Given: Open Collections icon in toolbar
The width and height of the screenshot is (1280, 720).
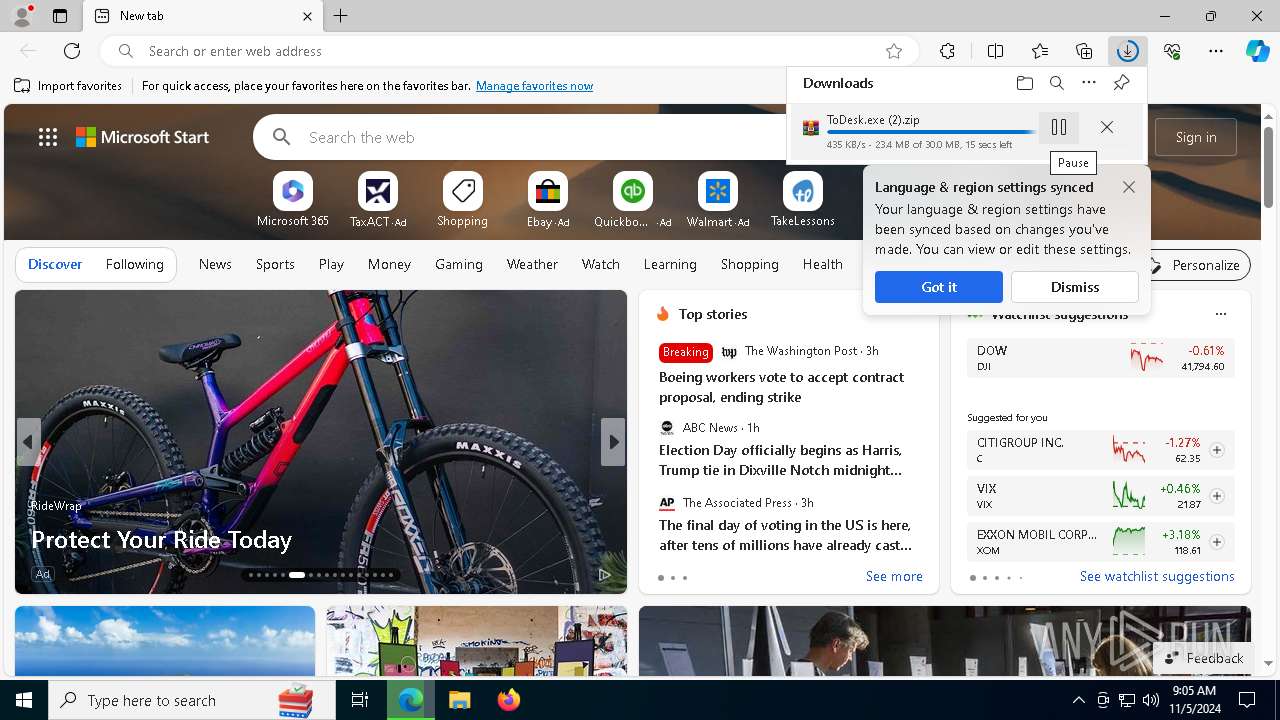Looking at the screenshot, I should pos(1084,51).
